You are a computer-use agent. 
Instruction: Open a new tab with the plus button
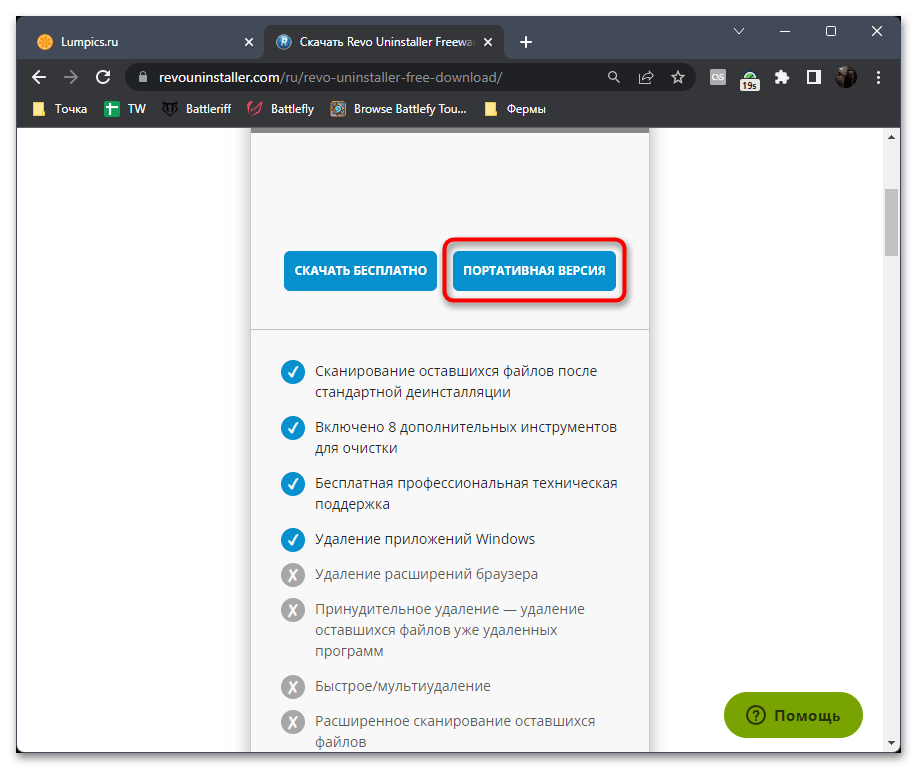(x=526, y=42)
